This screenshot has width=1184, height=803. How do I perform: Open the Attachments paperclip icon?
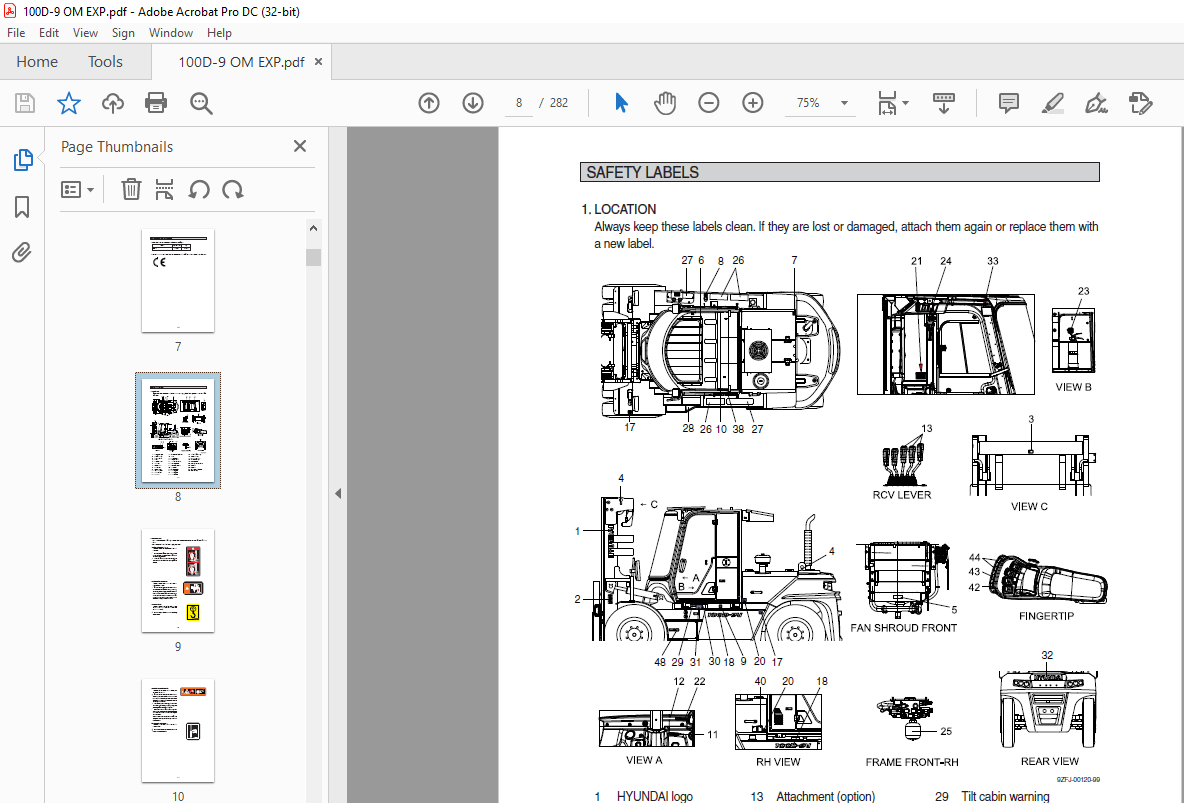[x=22, y=252]
